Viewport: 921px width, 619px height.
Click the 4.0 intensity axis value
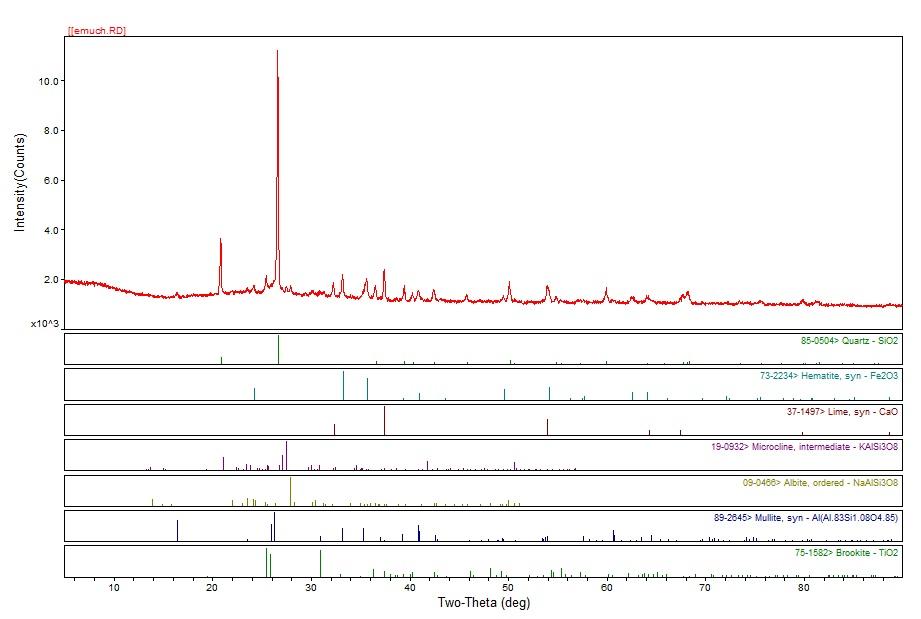pyautogui.click(x=51, y=230)
